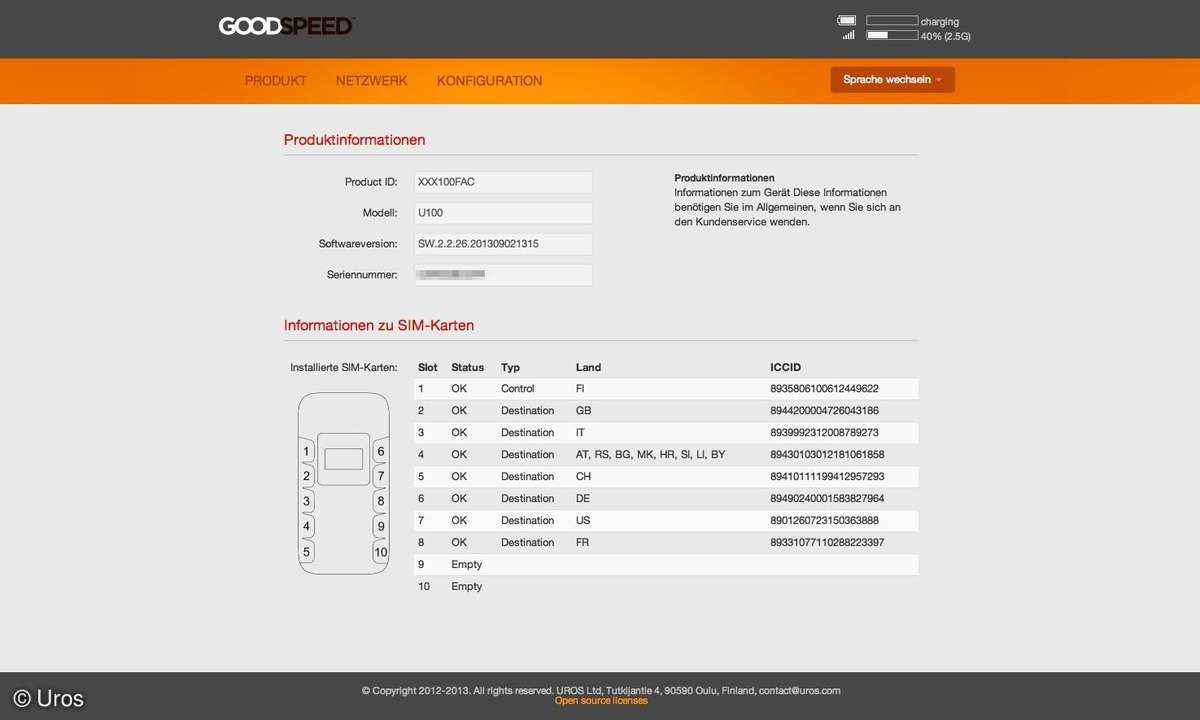Click the Open source licenses link

pos(601,701)
